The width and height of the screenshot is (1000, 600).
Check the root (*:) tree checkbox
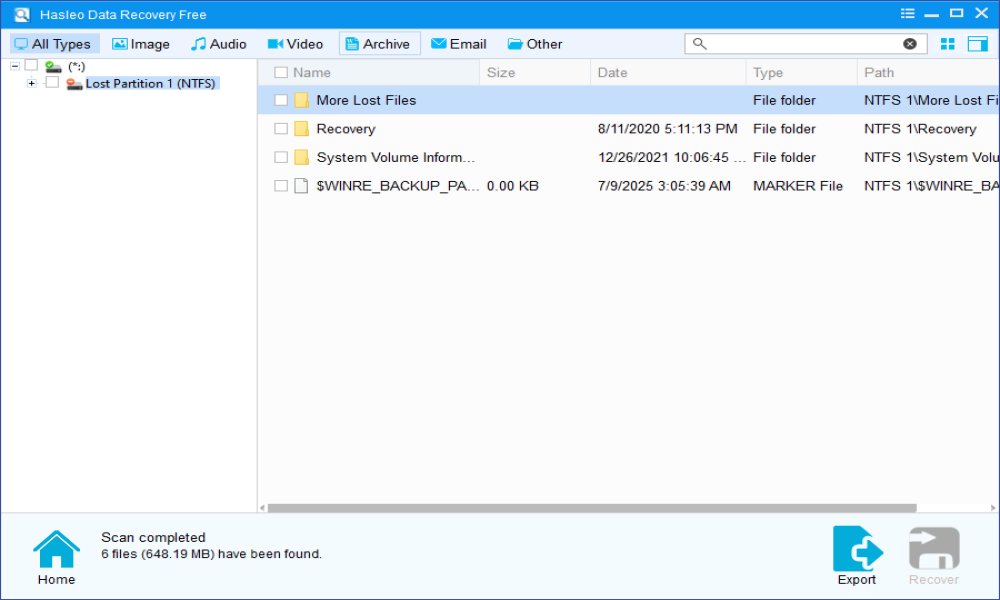[x=31, y=66]
